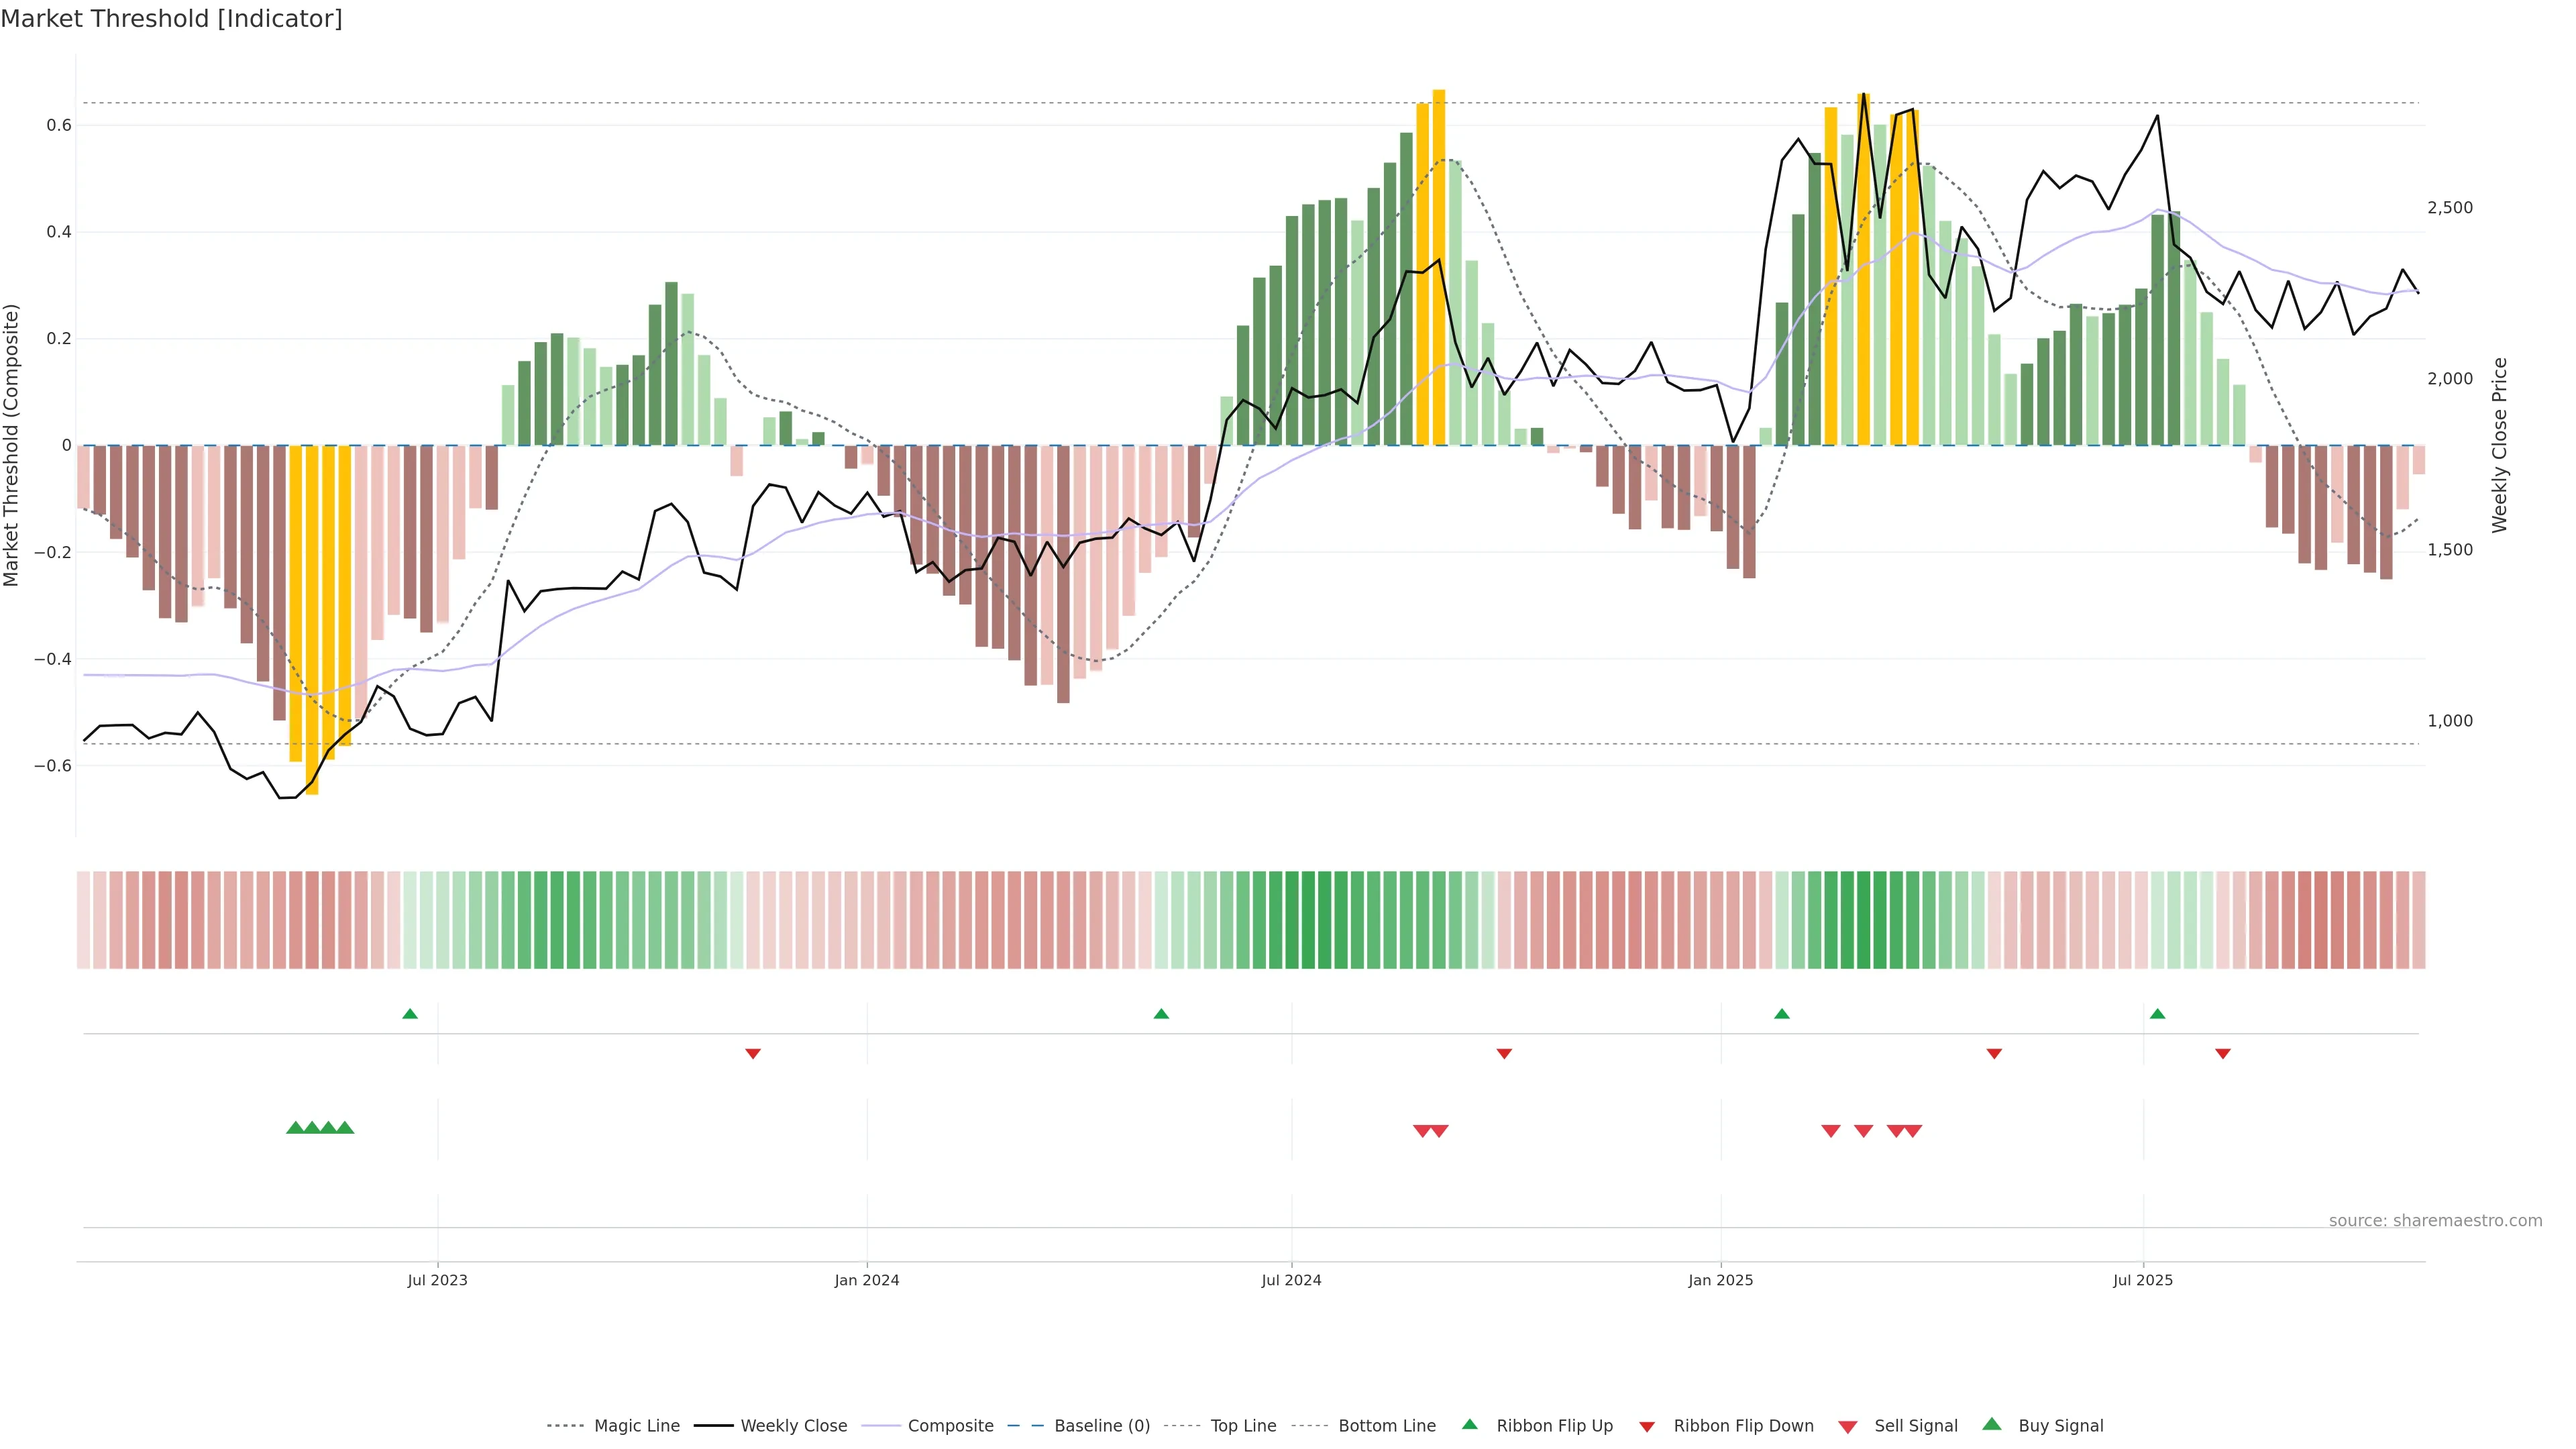
Task: Click the ribbon flip up marker near Jul 2025
Action: click(2157, 1014)
